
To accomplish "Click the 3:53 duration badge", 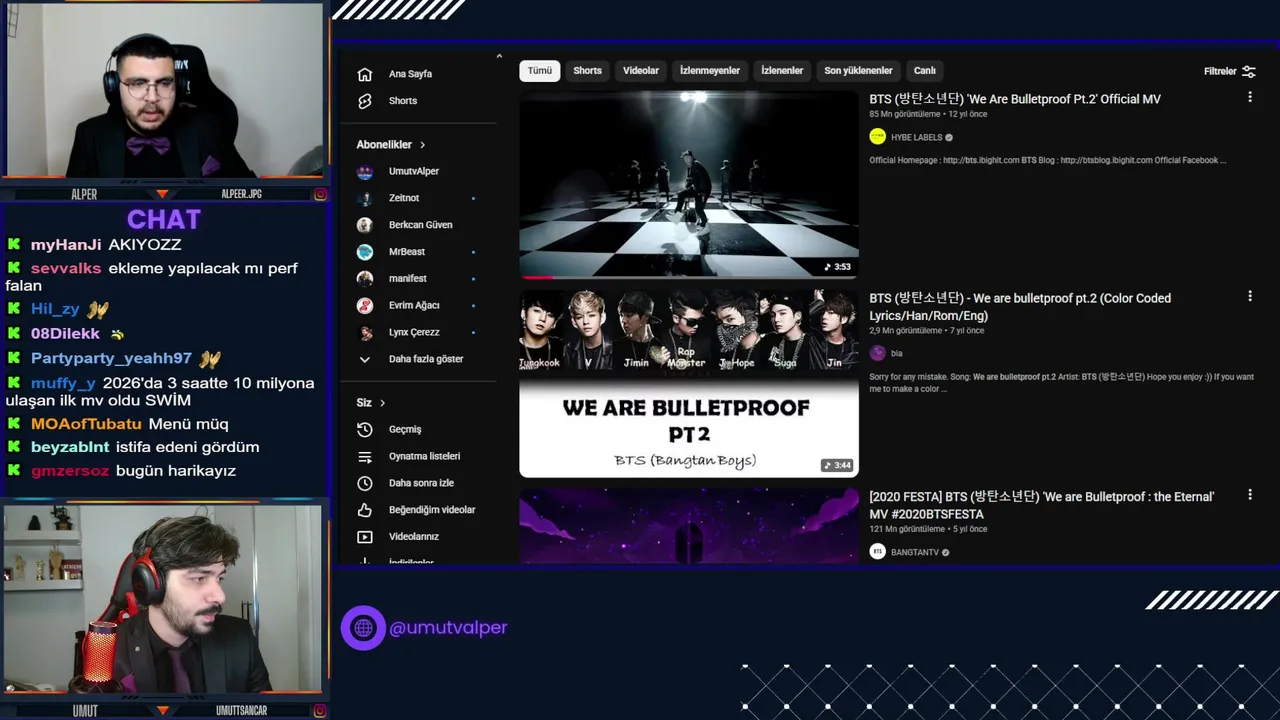I will pos(837,267).
